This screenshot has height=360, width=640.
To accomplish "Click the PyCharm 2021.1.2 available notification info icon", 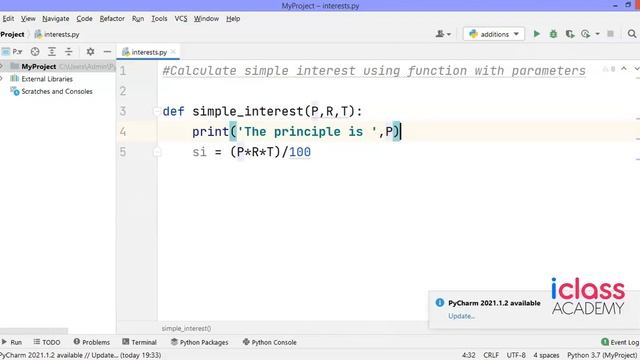I will [440, 302].
